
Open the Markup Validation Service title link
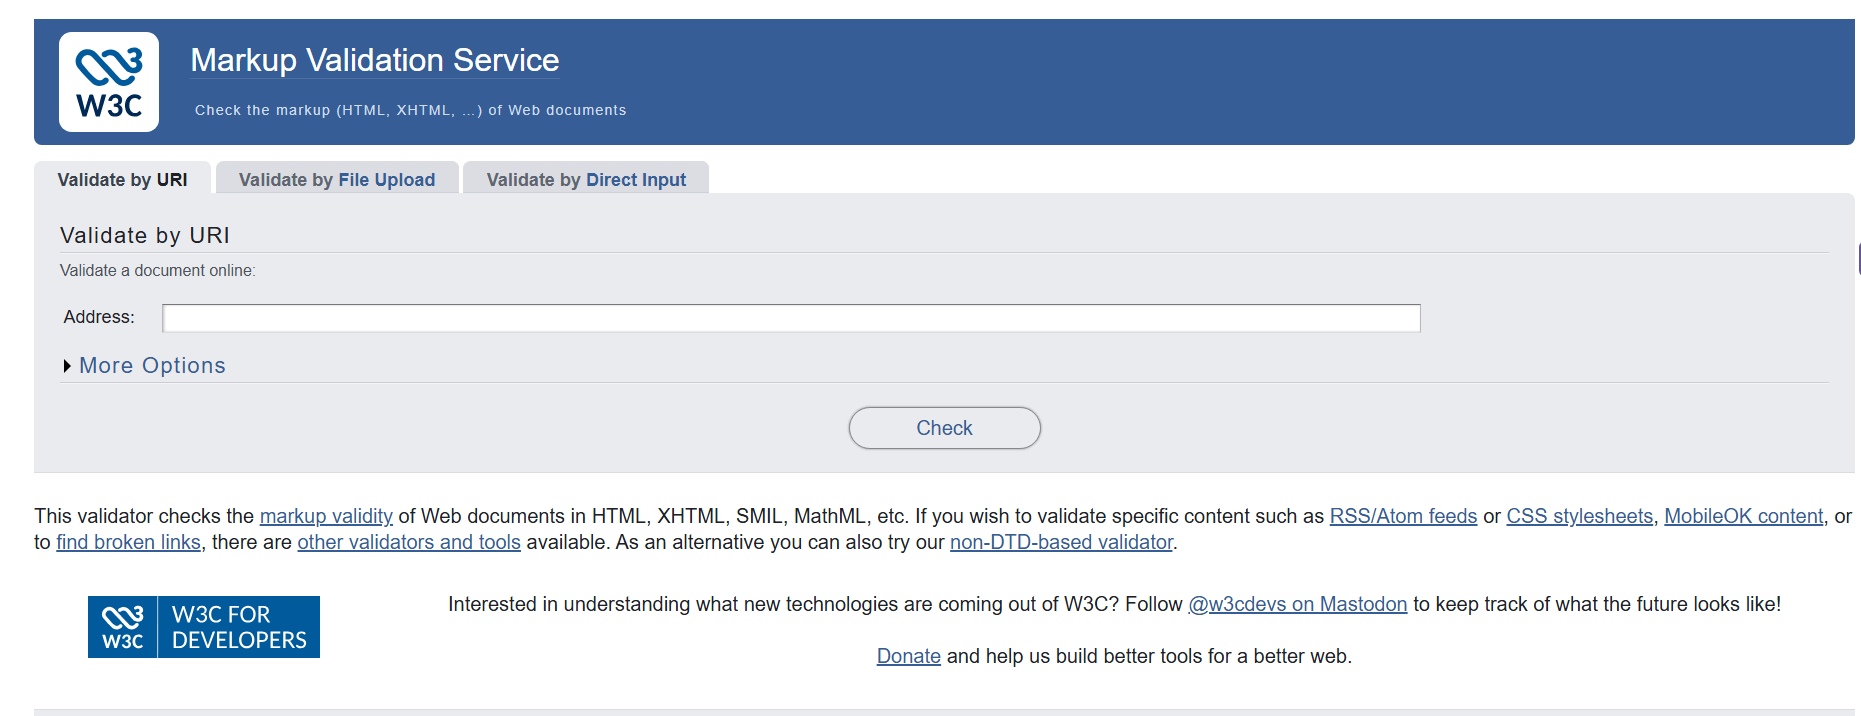(x=375, y=60)
